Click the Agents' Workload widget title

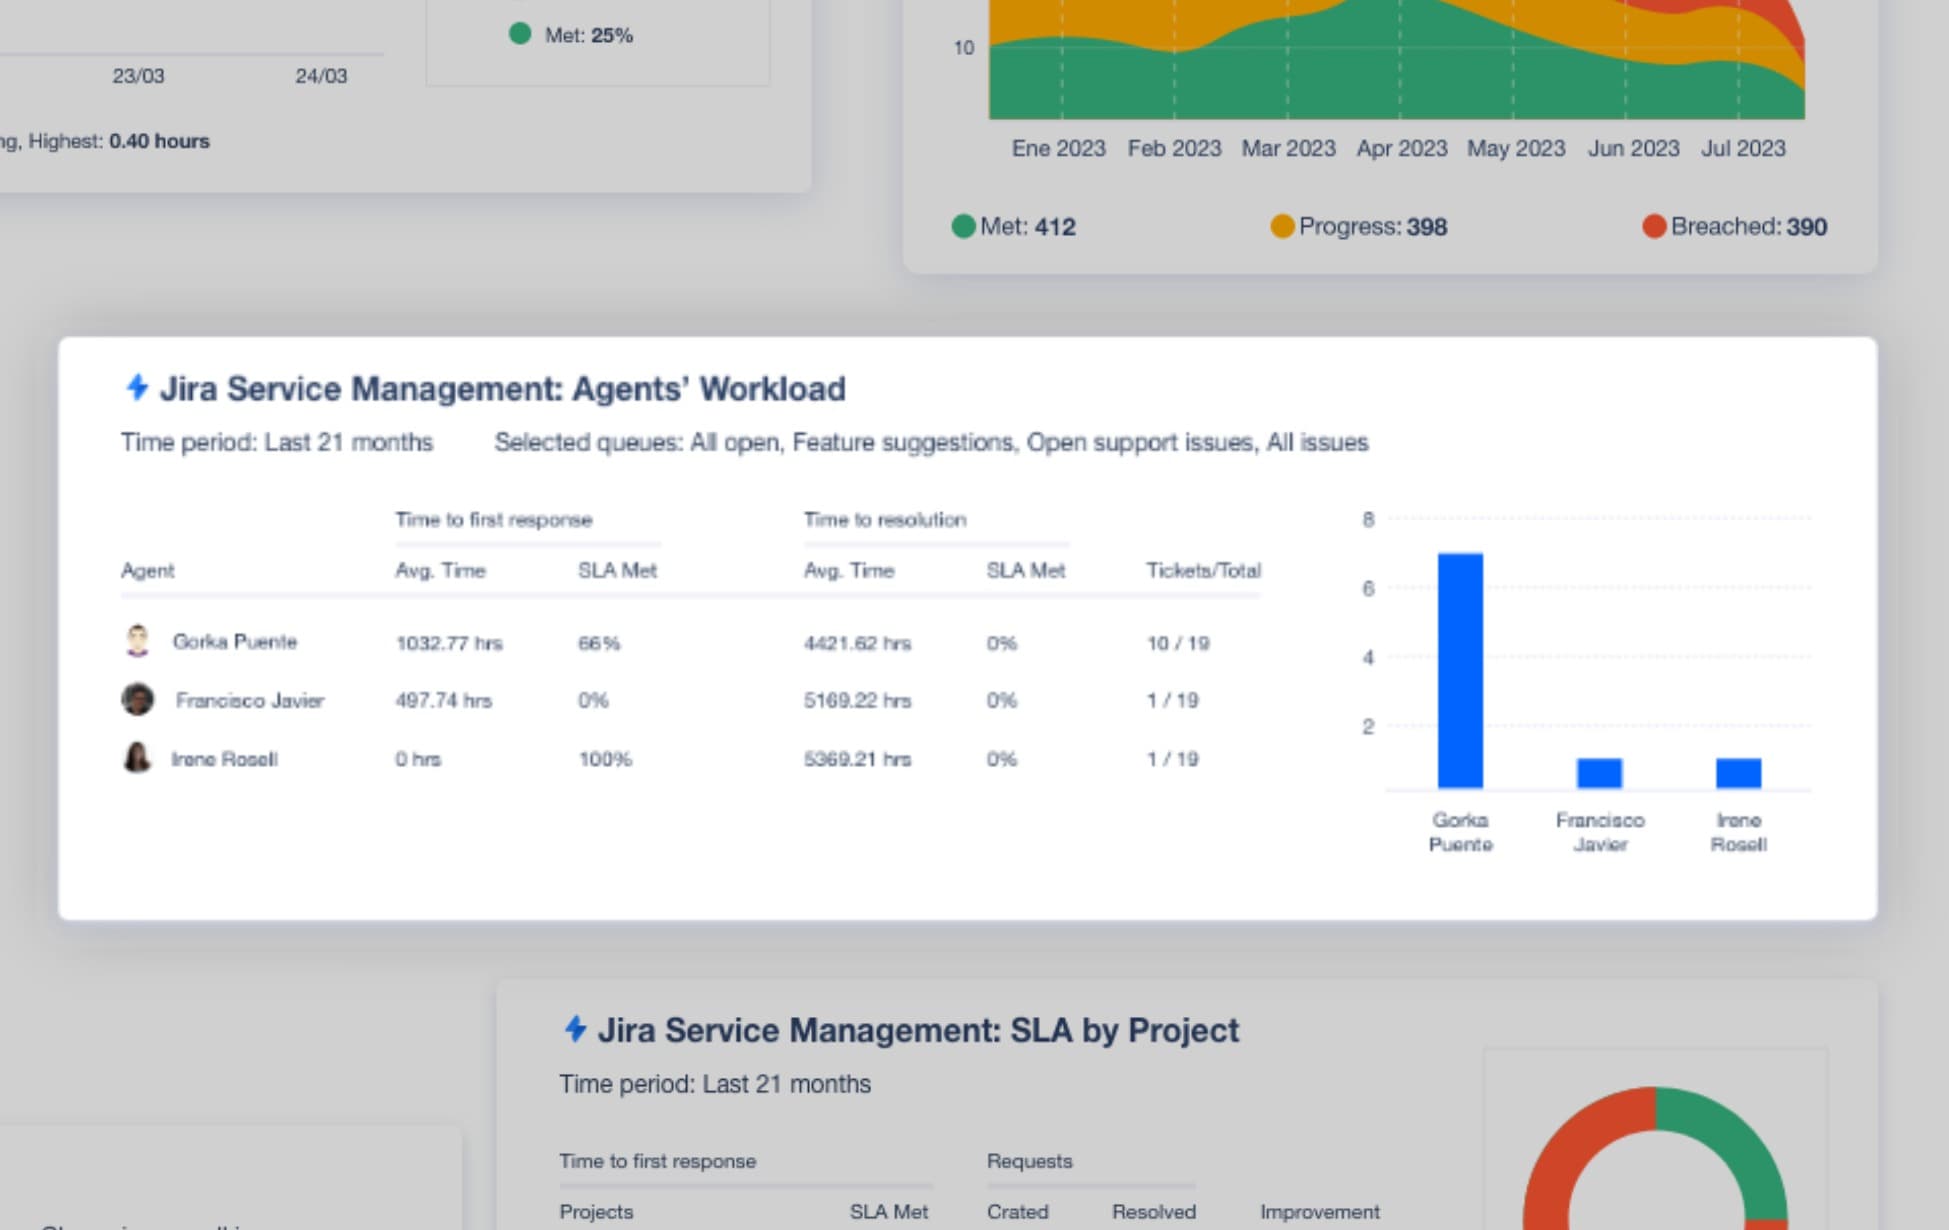(x=502, y=388)
